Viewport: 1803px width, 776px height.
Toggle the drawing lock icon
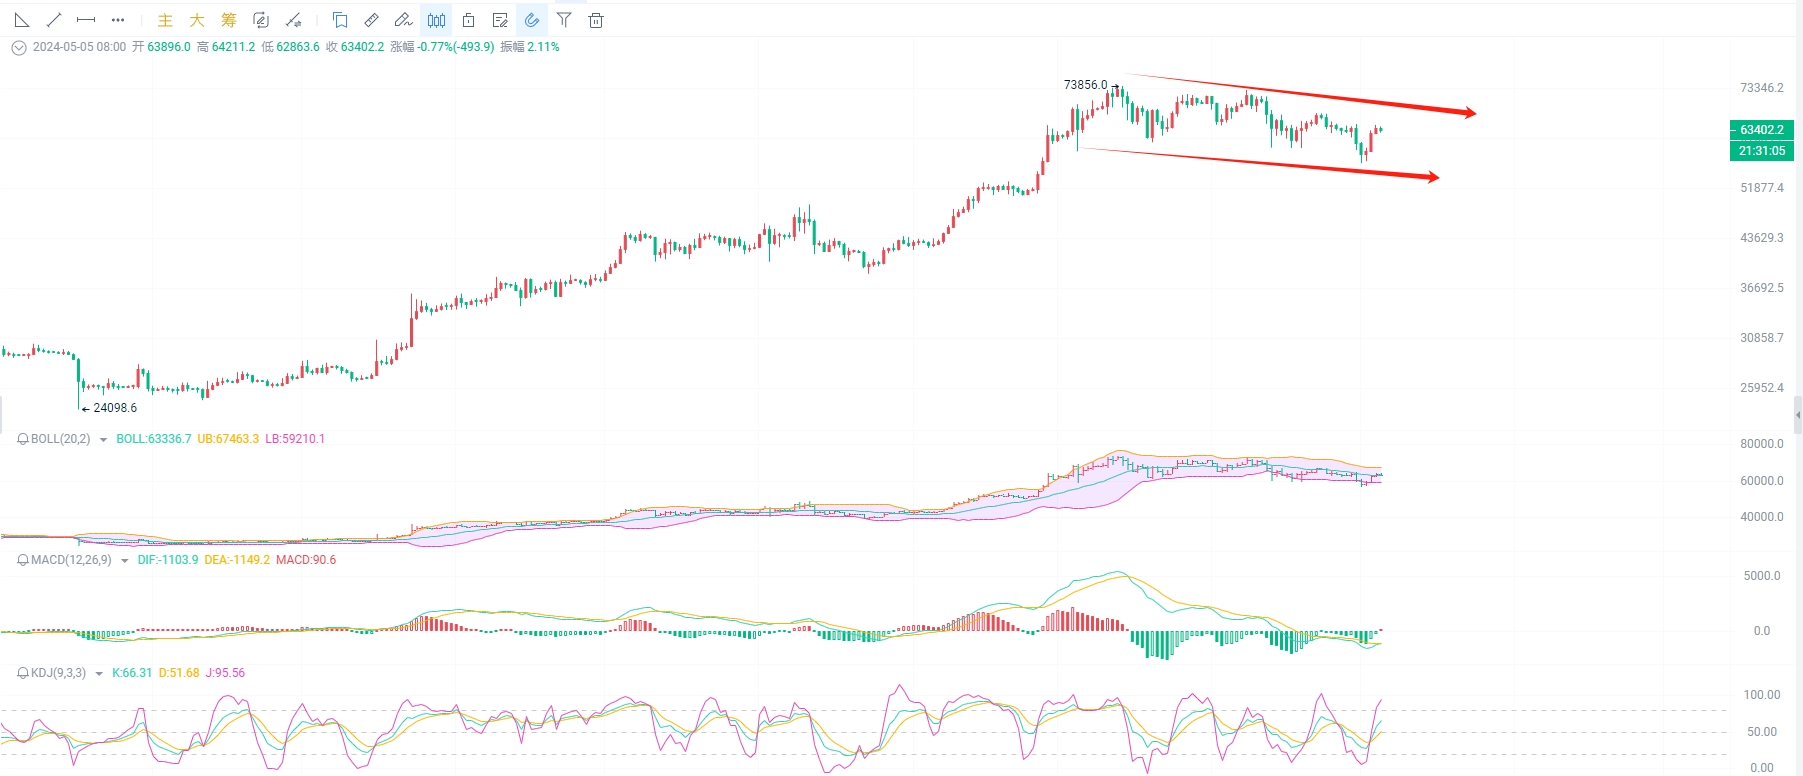point(468,20)
